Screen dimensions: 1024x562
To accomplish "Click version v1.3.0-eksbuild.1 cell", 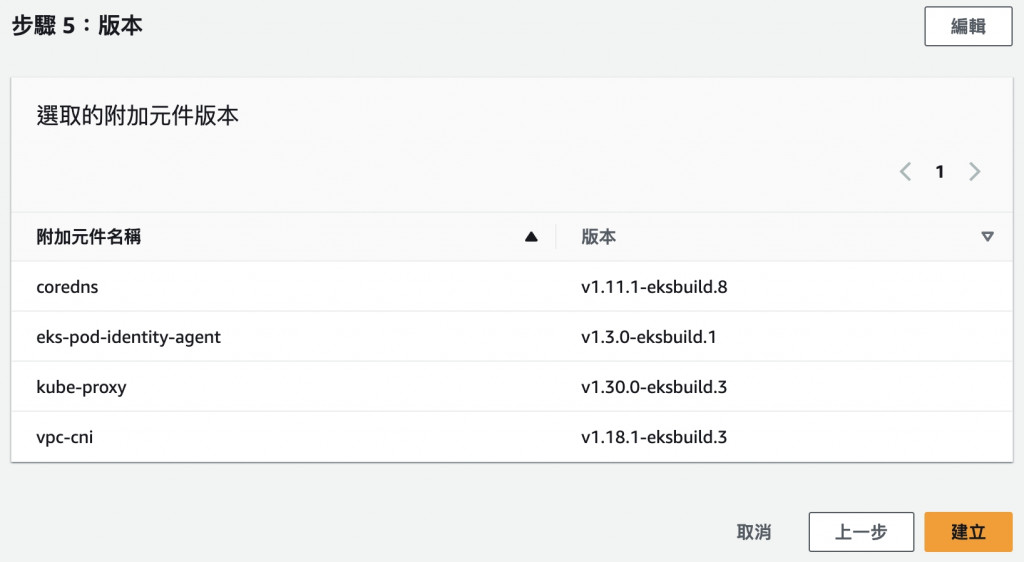I will coord(649,337).
